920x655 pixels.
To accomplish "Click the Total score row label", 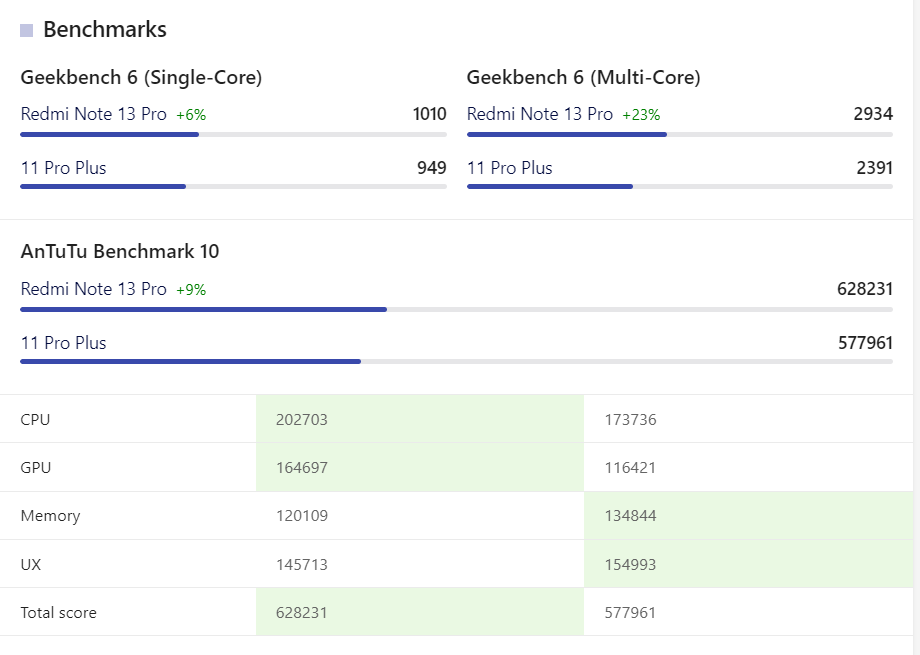I will (59, 613).
